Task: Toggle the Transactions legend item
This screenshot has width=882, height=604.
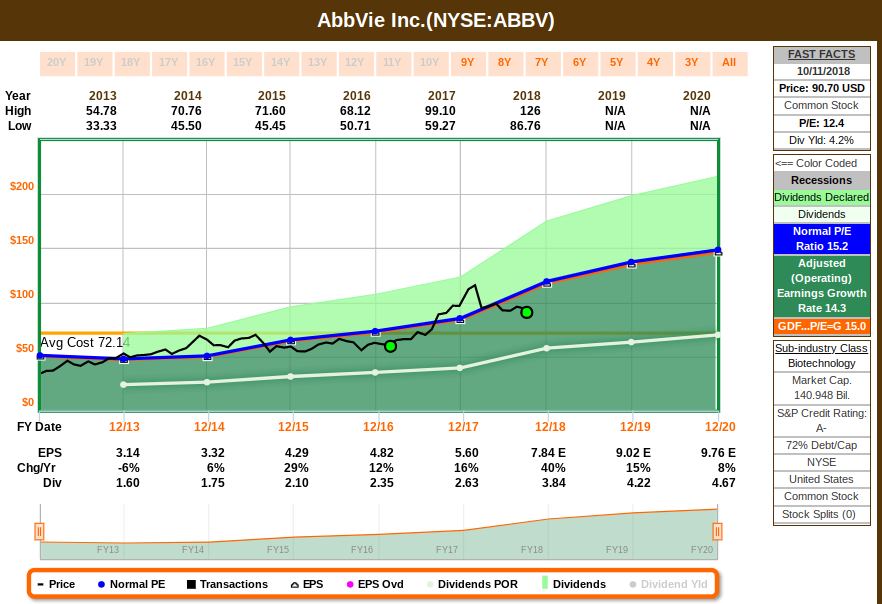Action: 227,584
